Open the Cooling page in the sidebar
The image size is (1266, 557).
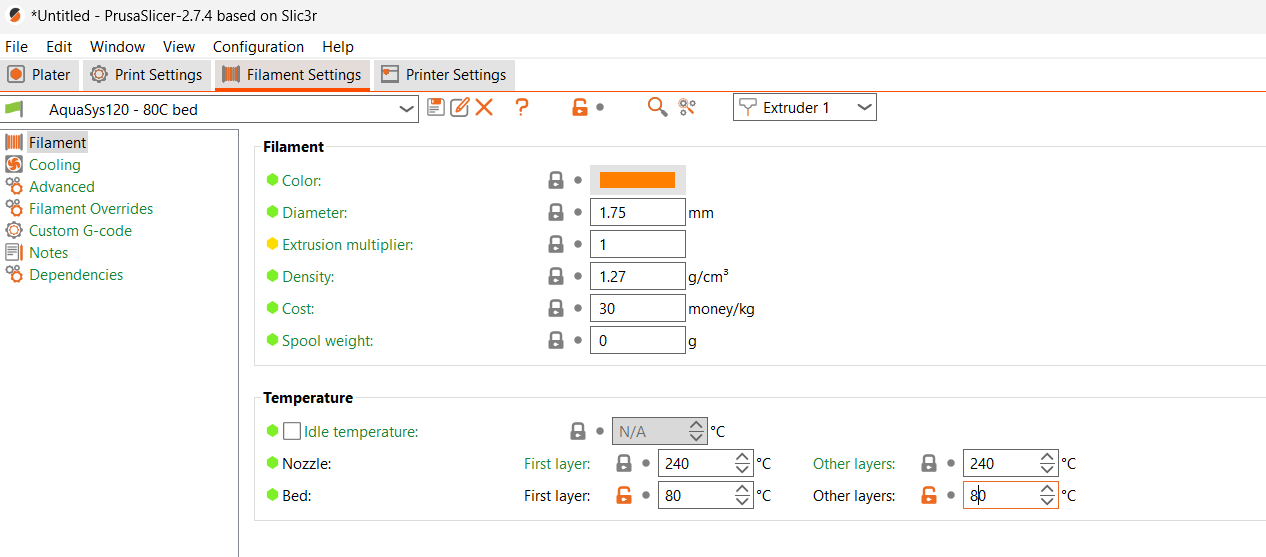tap(55, 165)
